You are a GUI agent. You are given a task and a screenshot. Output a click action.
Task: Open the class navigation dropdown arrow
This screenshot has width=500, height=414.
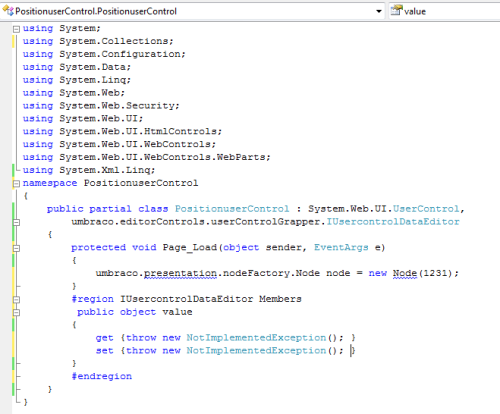click(379, 11)
